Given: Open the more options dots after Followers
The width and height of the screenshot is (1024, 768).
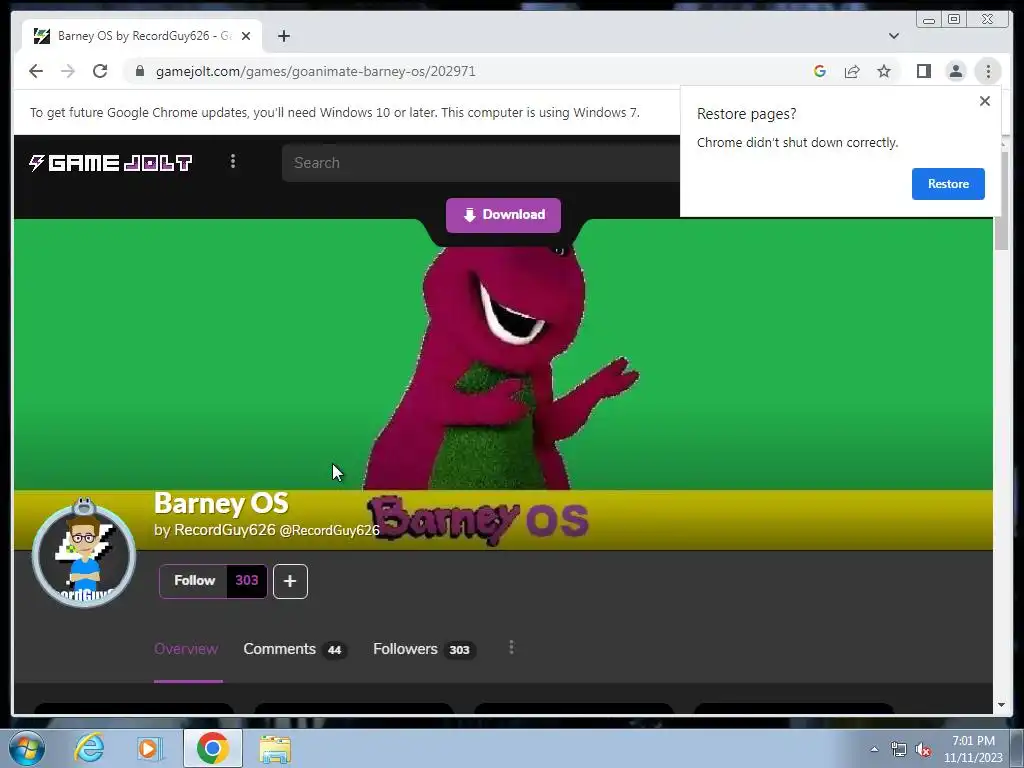Looking at the screenshot, I should [x=511, y=647].
